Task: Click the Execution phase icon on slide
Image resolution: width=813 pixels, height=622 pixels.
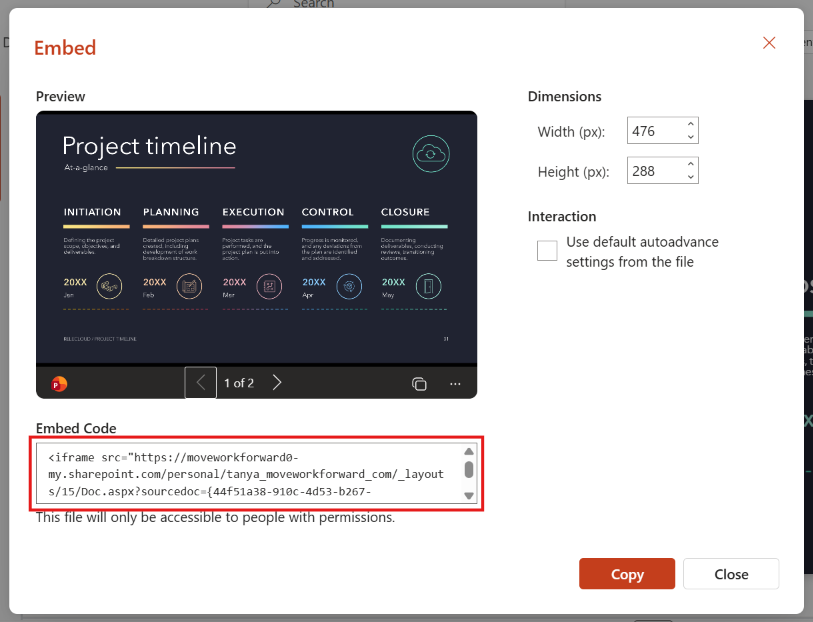Action: click(x=269, y=286)
